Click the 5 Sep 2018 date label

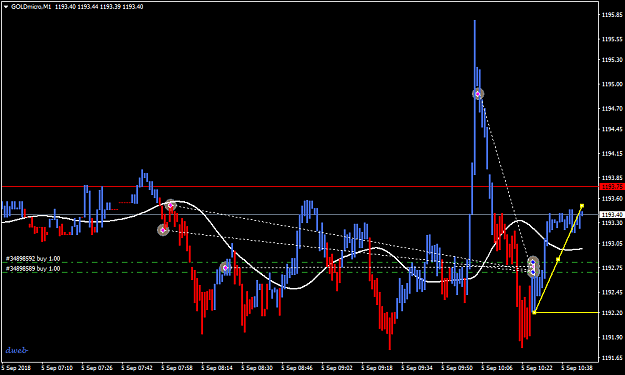[x=16, y=368]
